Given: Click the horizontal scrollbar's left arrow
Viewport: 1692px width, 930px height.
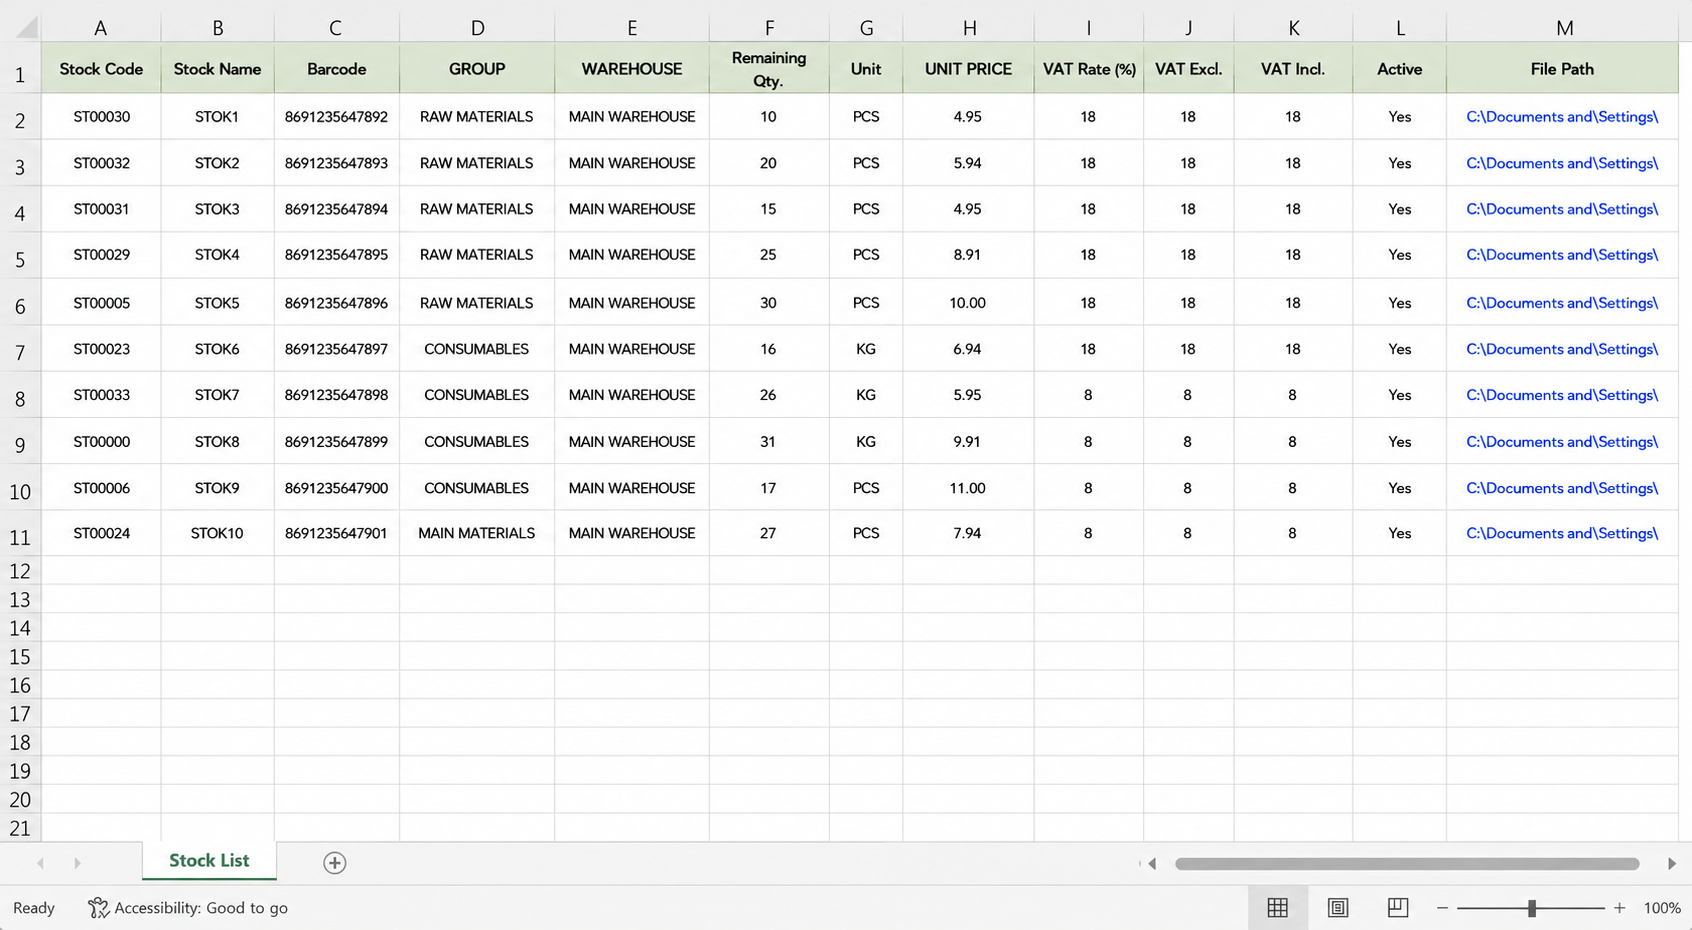Looking at the screenshot, I should pos(1152,864).
